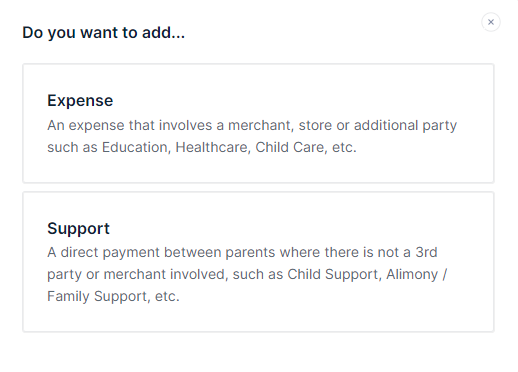Viewport: 518px width, 372px height.
Task: Pick the option mentioning Child Support, Alimony
Action: click(x=258, y=262)
